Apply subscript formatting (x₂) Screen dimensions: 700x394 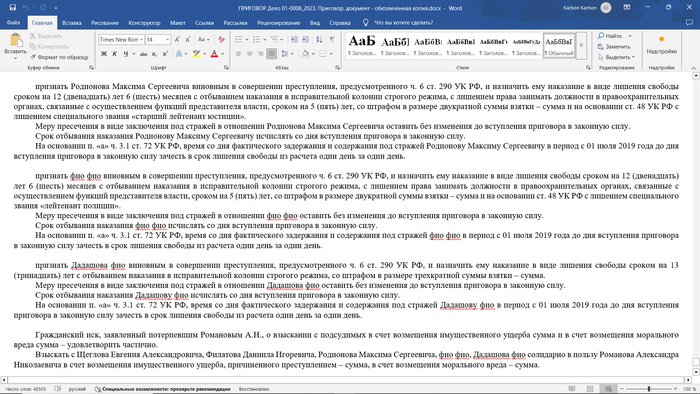(x=154, y=54)
